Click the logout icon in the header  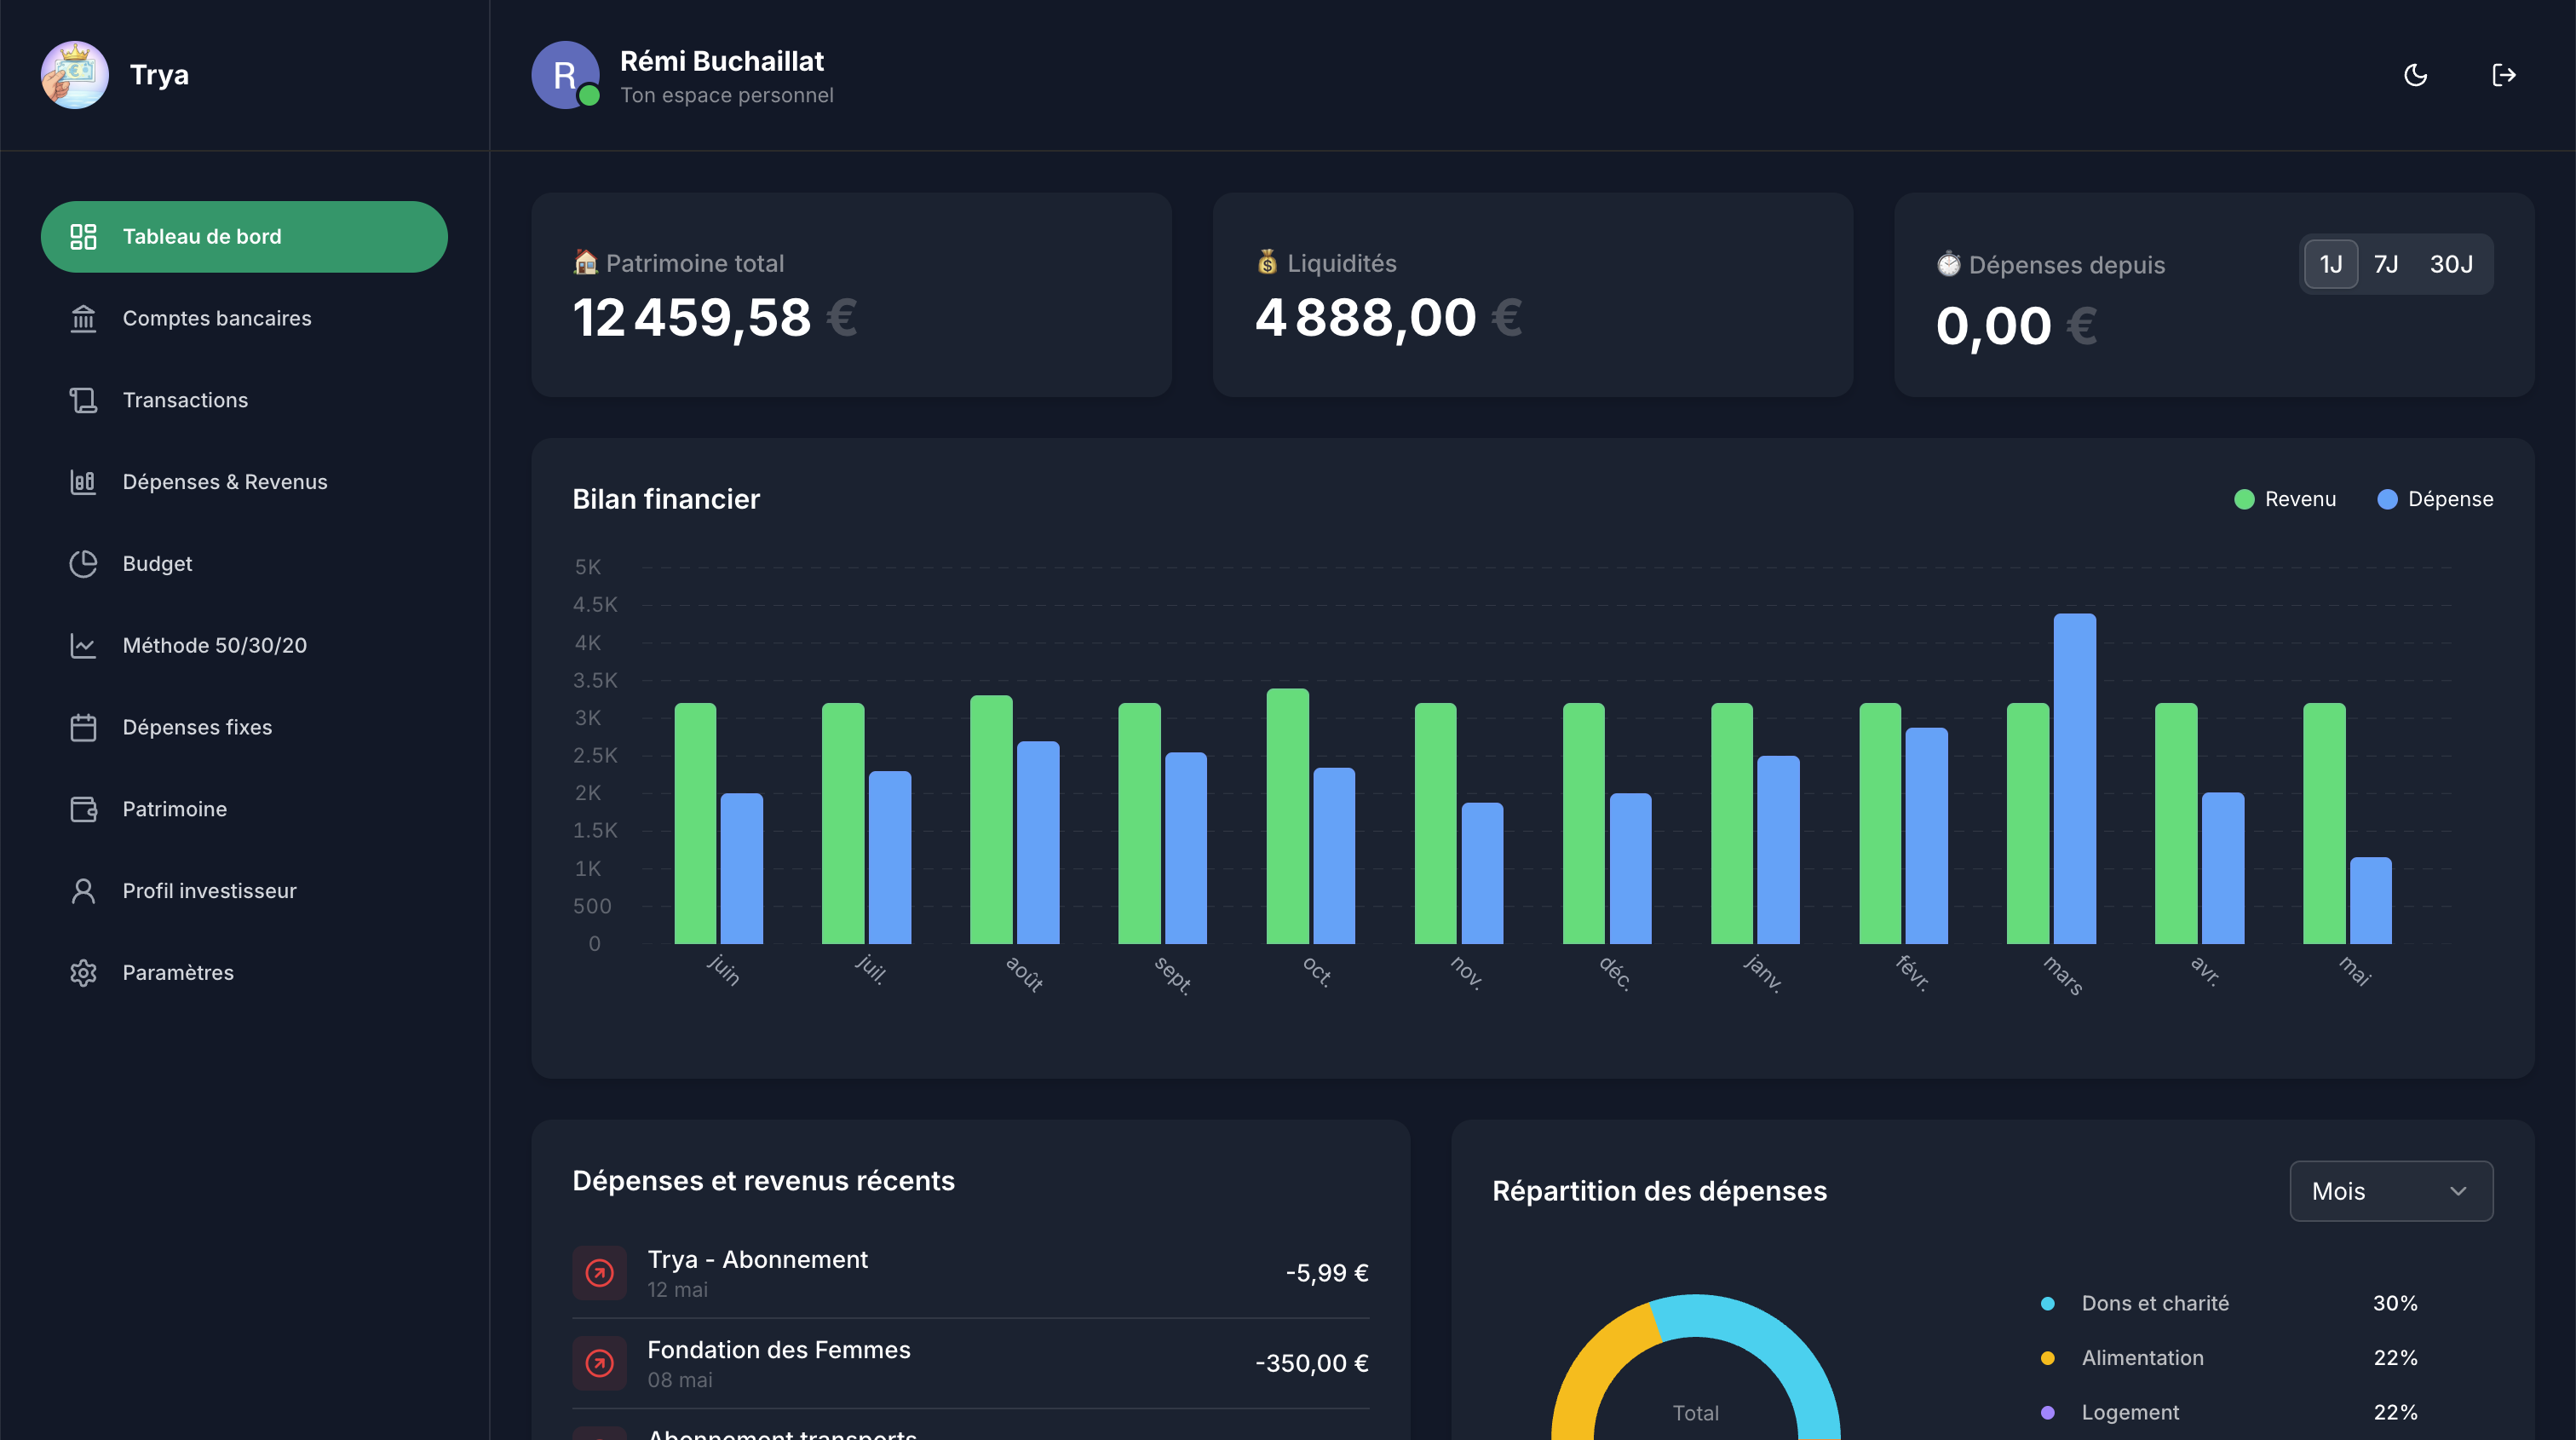click(2503, 75)
